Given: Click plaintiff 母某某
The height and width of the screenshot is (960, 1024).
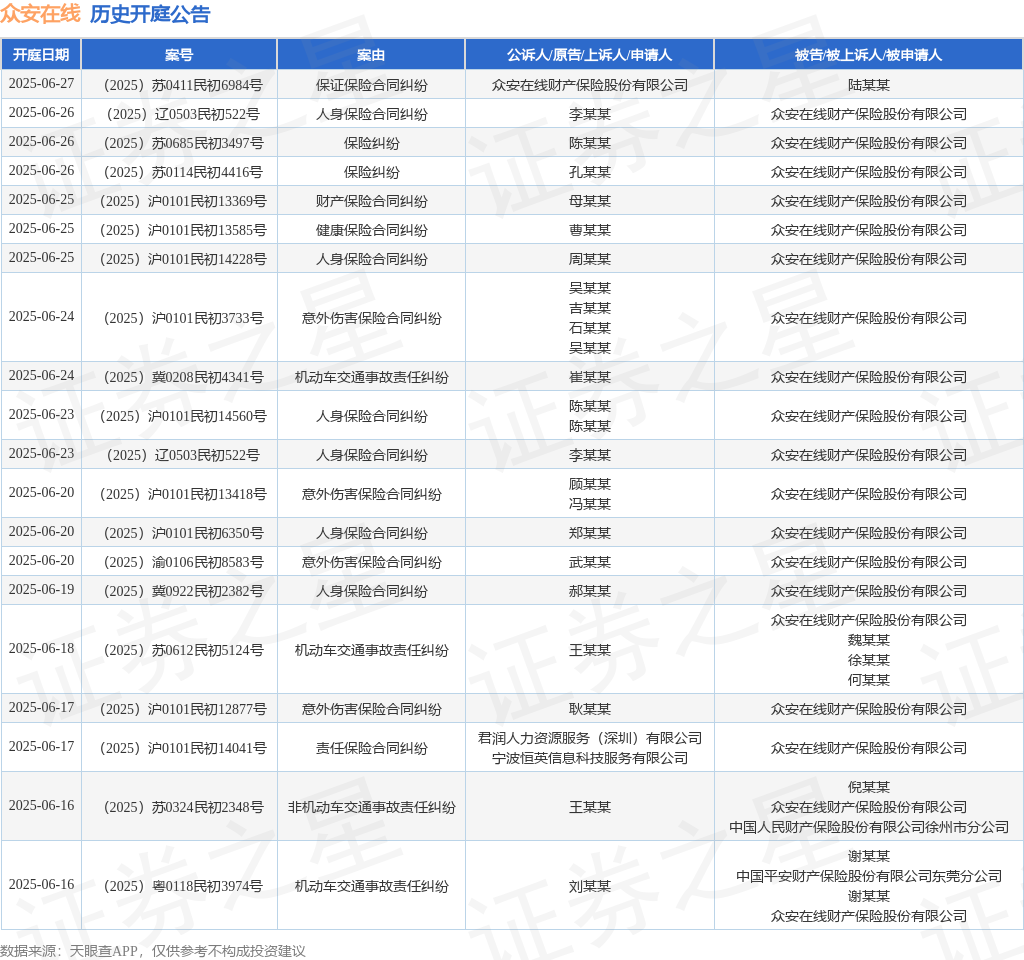Looking at the screenshot, I should pos(590,201).
